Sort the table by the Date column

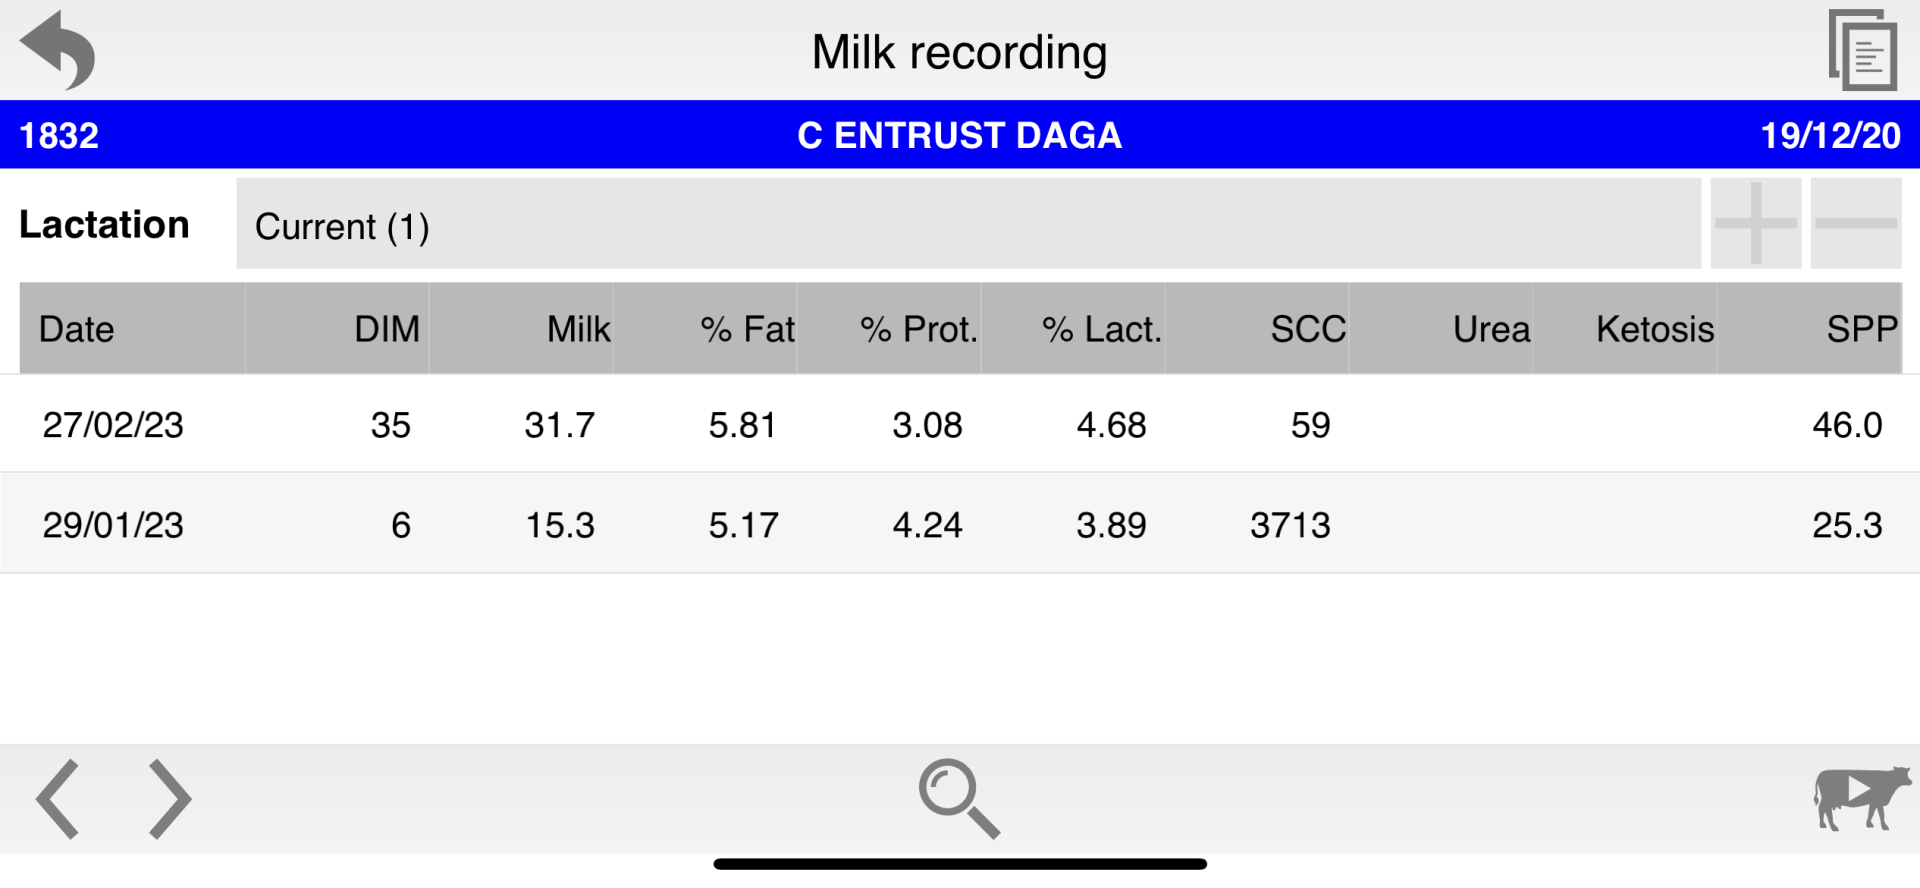[76, 328]
